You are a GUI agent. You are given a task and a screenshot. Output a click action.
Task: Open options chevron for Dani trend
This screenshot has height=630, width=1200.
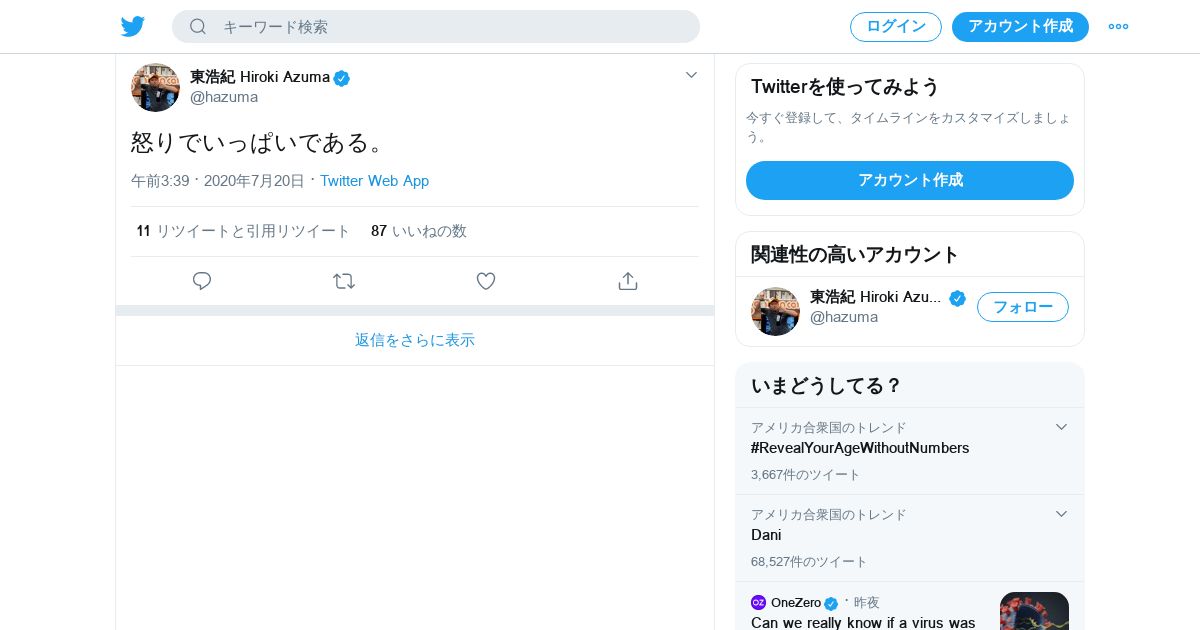coord(1062,514)
